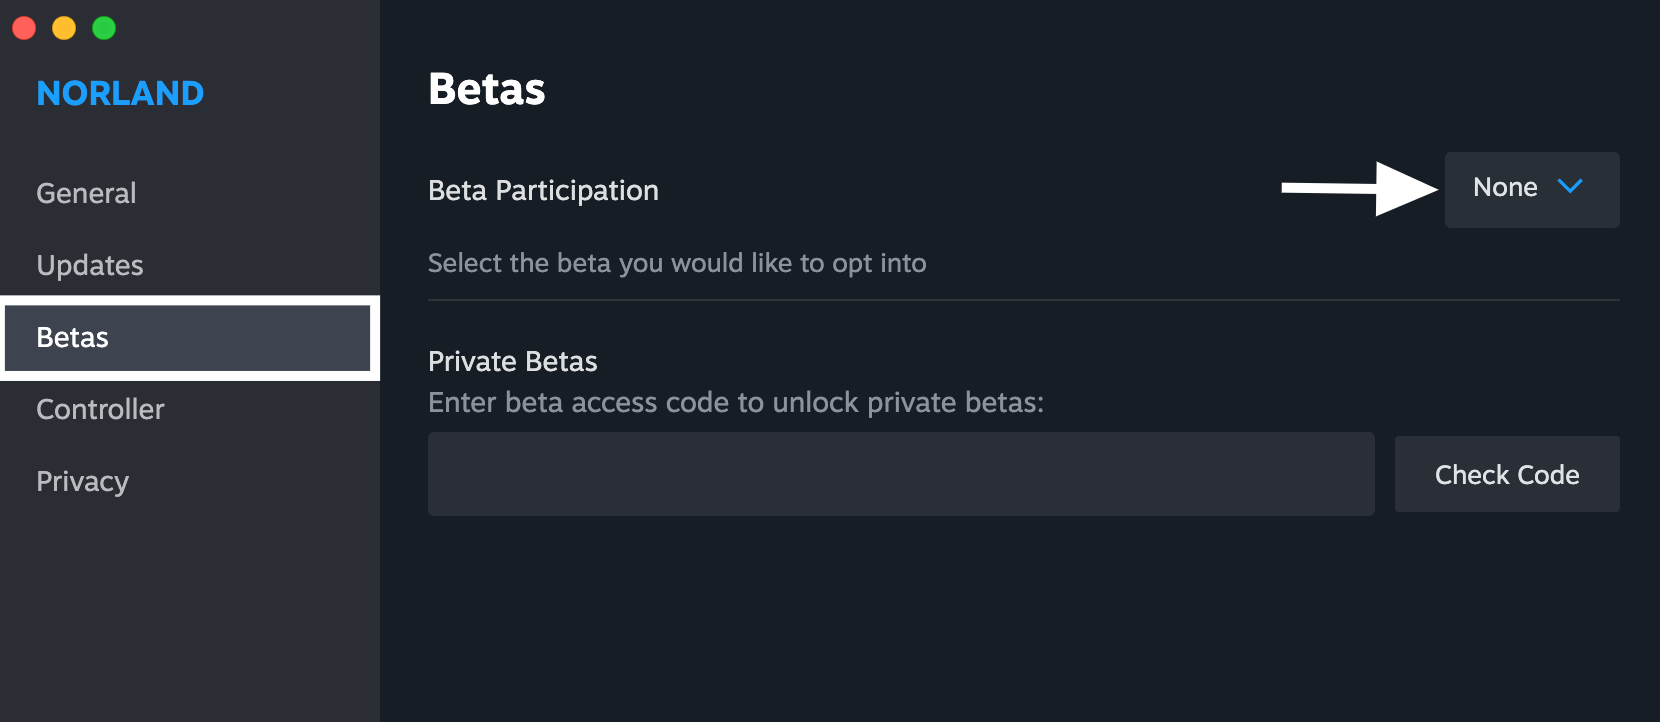Open the General settings tab
This screenshot has width=1660, height=722.
(x=86, y=193)
